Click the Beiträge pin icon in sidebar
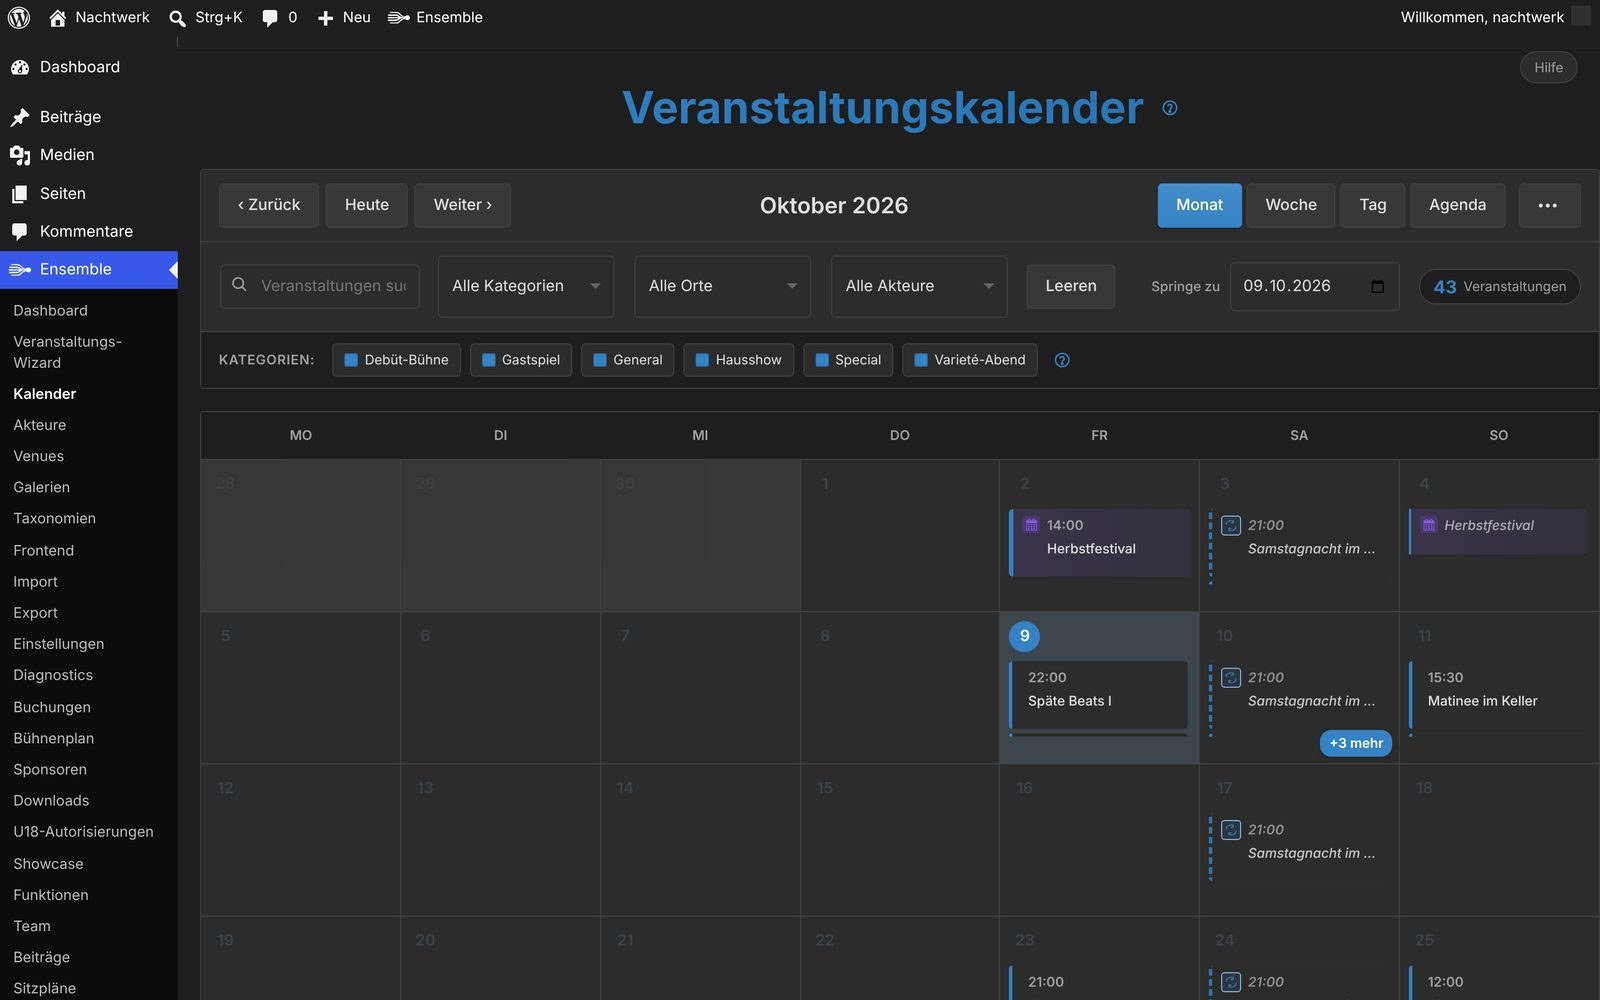This screenshot has height=1000, width=1600. [x=20, y=117]
